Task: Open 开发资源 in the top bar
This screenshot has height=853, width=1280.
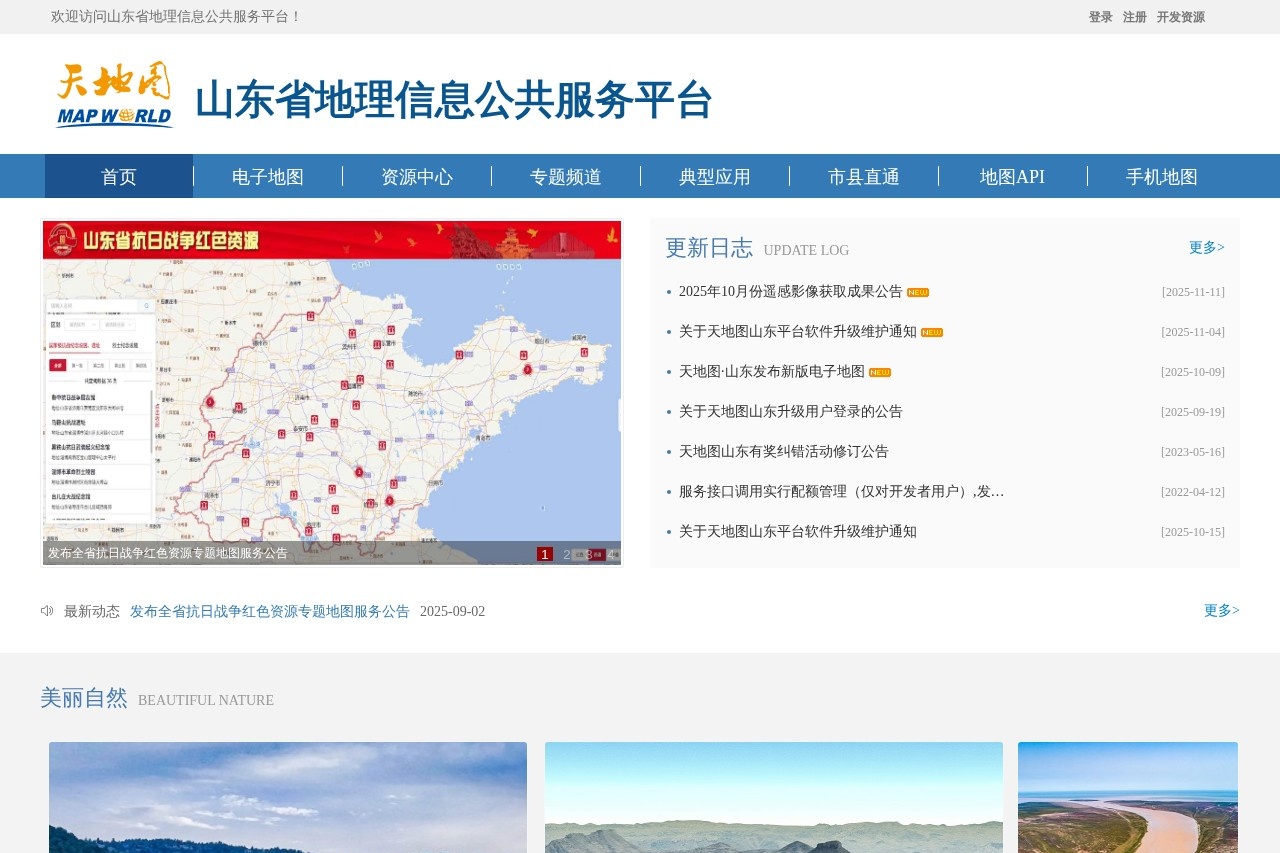Action: pos(1181,17)
